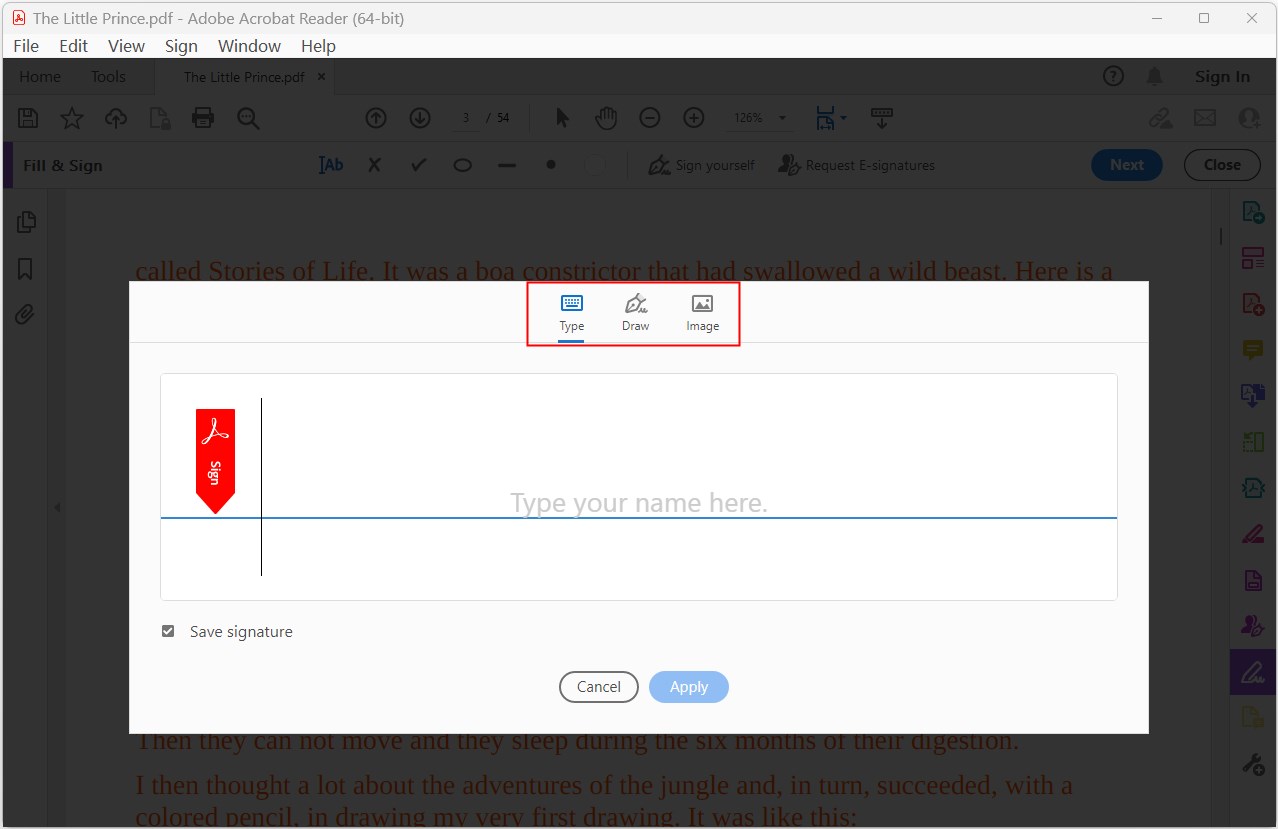Uncheck the Save signature checkbox
The image size is (1278, 829).
[168, 631]
